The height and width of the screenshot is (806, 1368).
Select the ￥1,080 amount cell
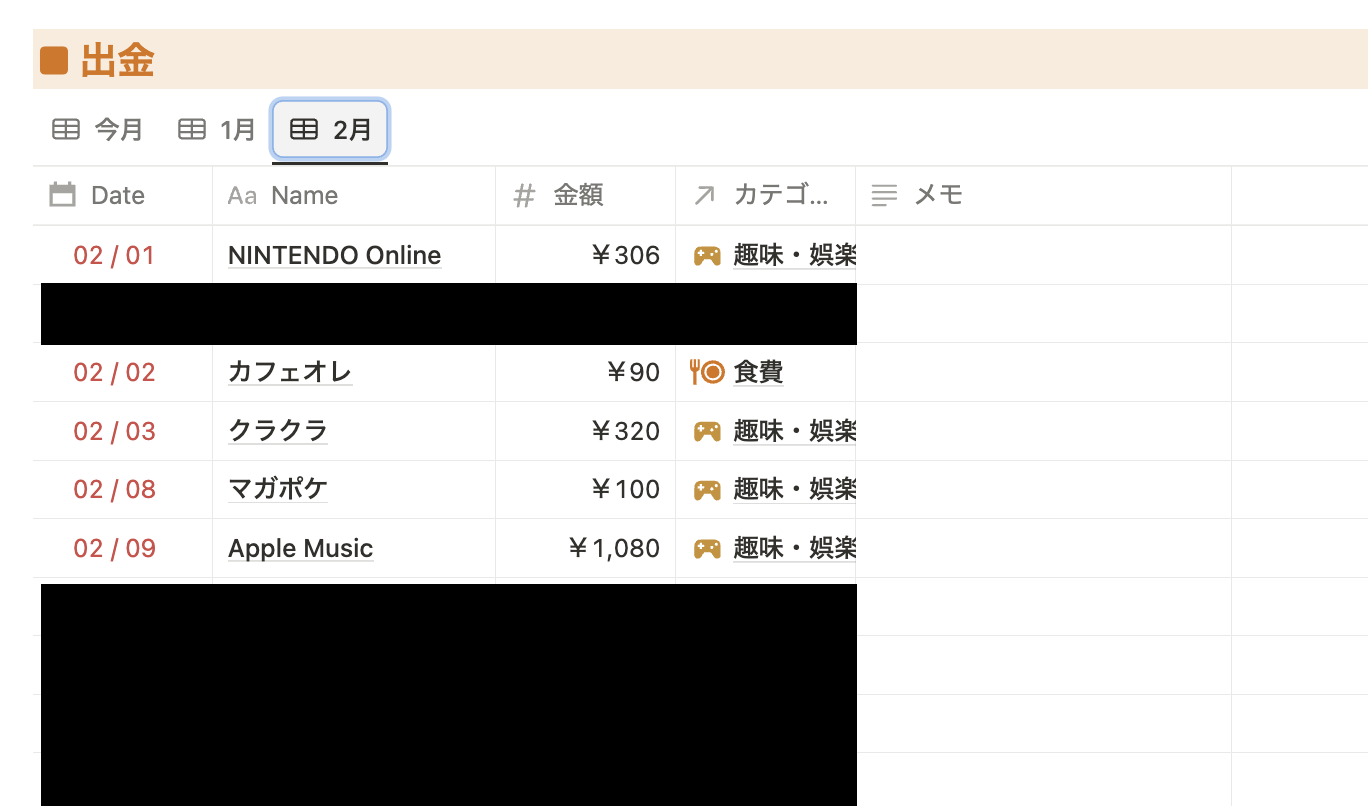[x=585, y=548]
